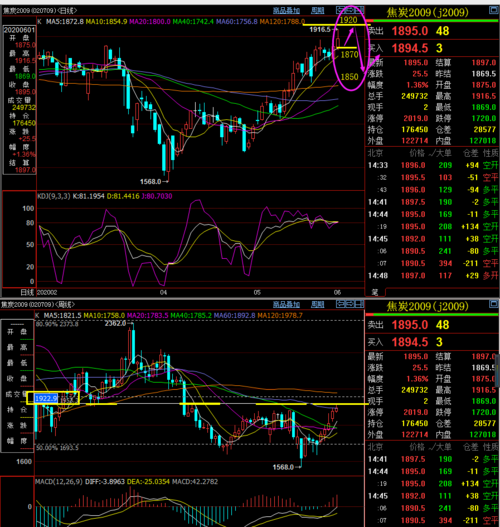Click the split-panel icon in daily chart header
The image size is (500, 527).
click(359, 10)
